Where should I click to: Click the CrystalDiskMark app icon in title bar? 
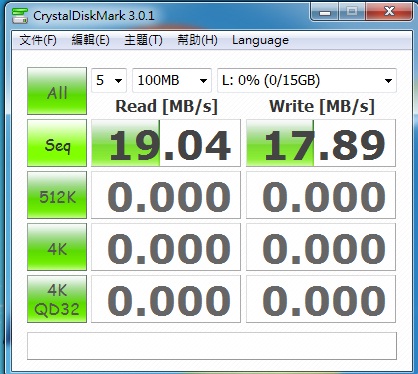(20, 15)
